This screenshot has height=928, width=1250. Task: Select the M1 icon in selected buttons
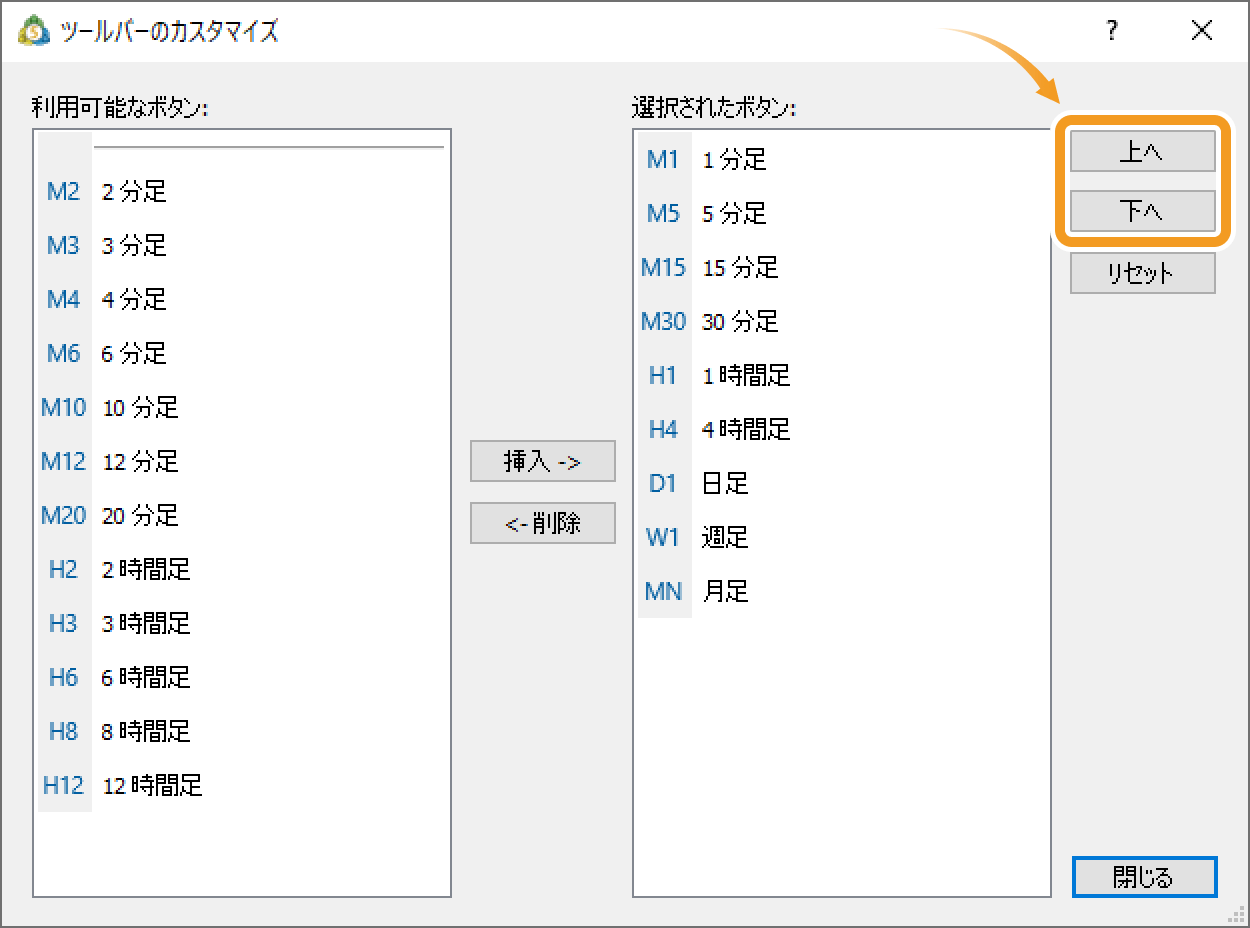pyautogui.click(x=663, y=160)
